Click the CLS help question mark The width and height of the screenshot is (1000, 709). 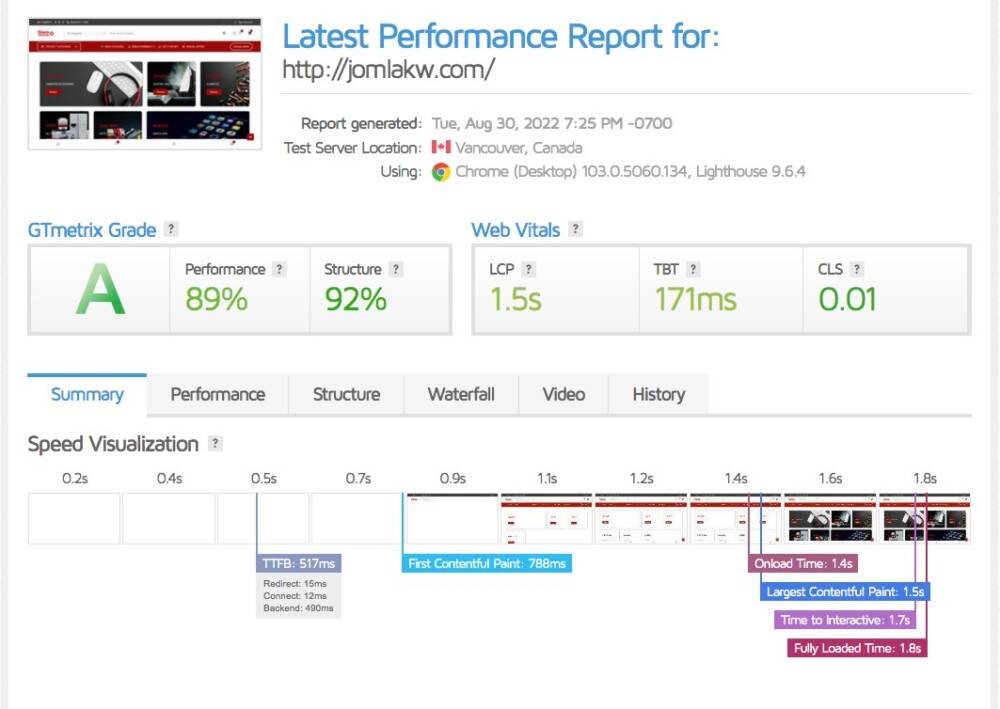(857, 269)
